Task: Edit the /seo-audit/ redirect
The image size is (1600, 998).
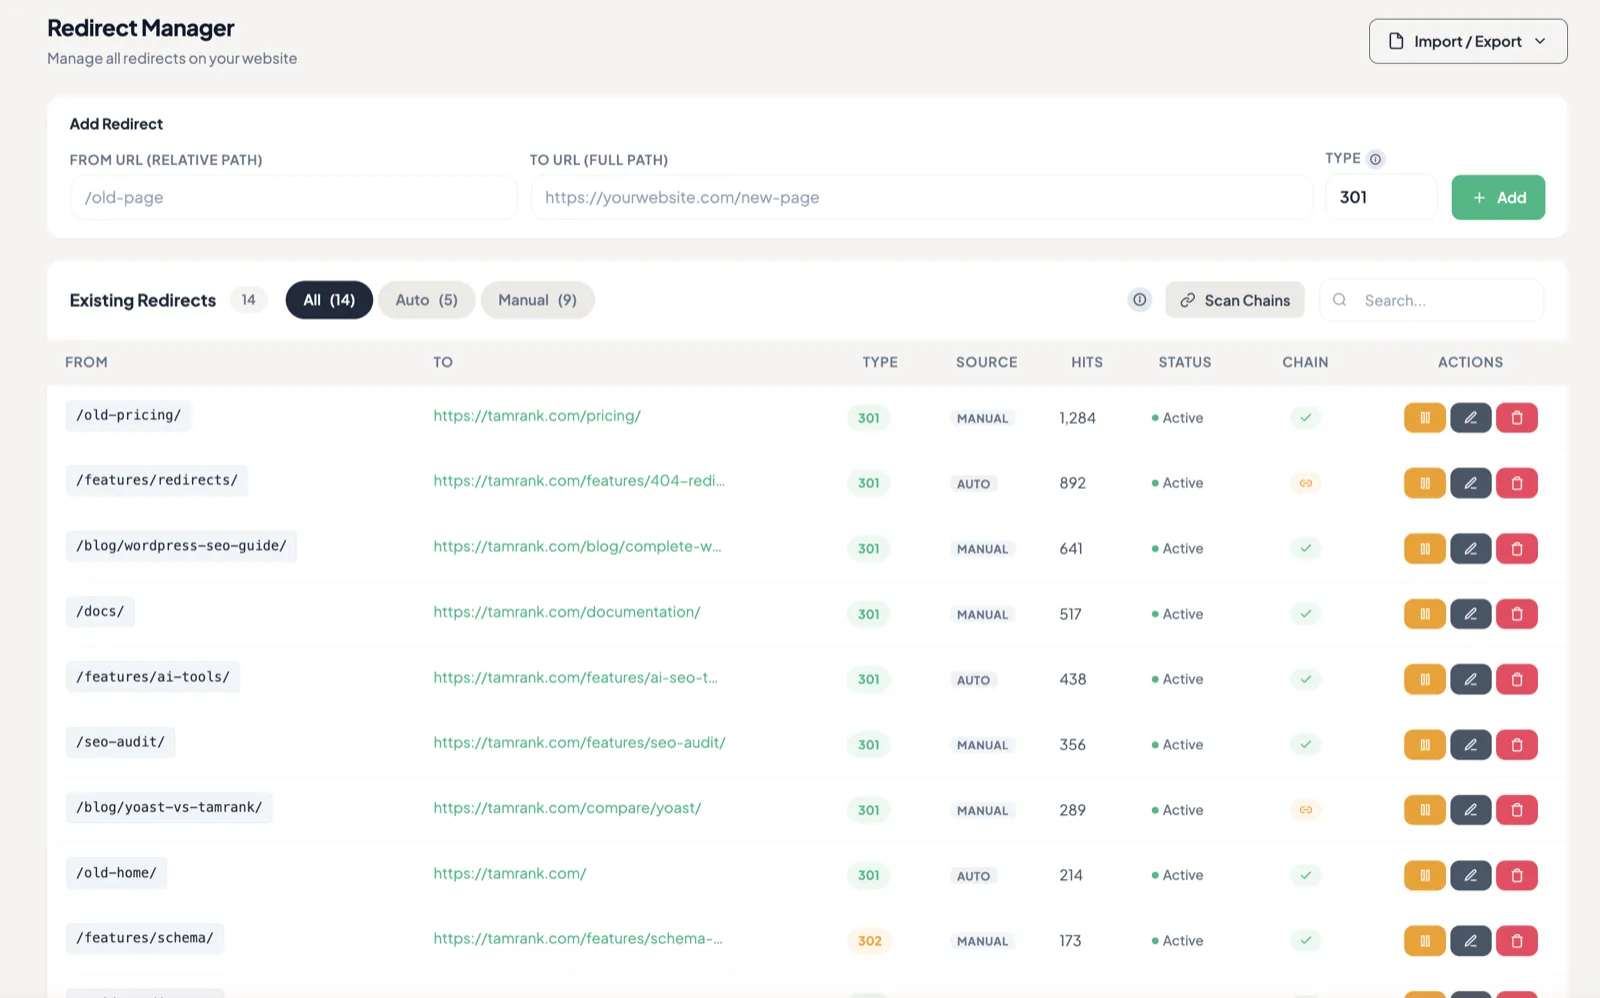Action: tap(1470, 745)
